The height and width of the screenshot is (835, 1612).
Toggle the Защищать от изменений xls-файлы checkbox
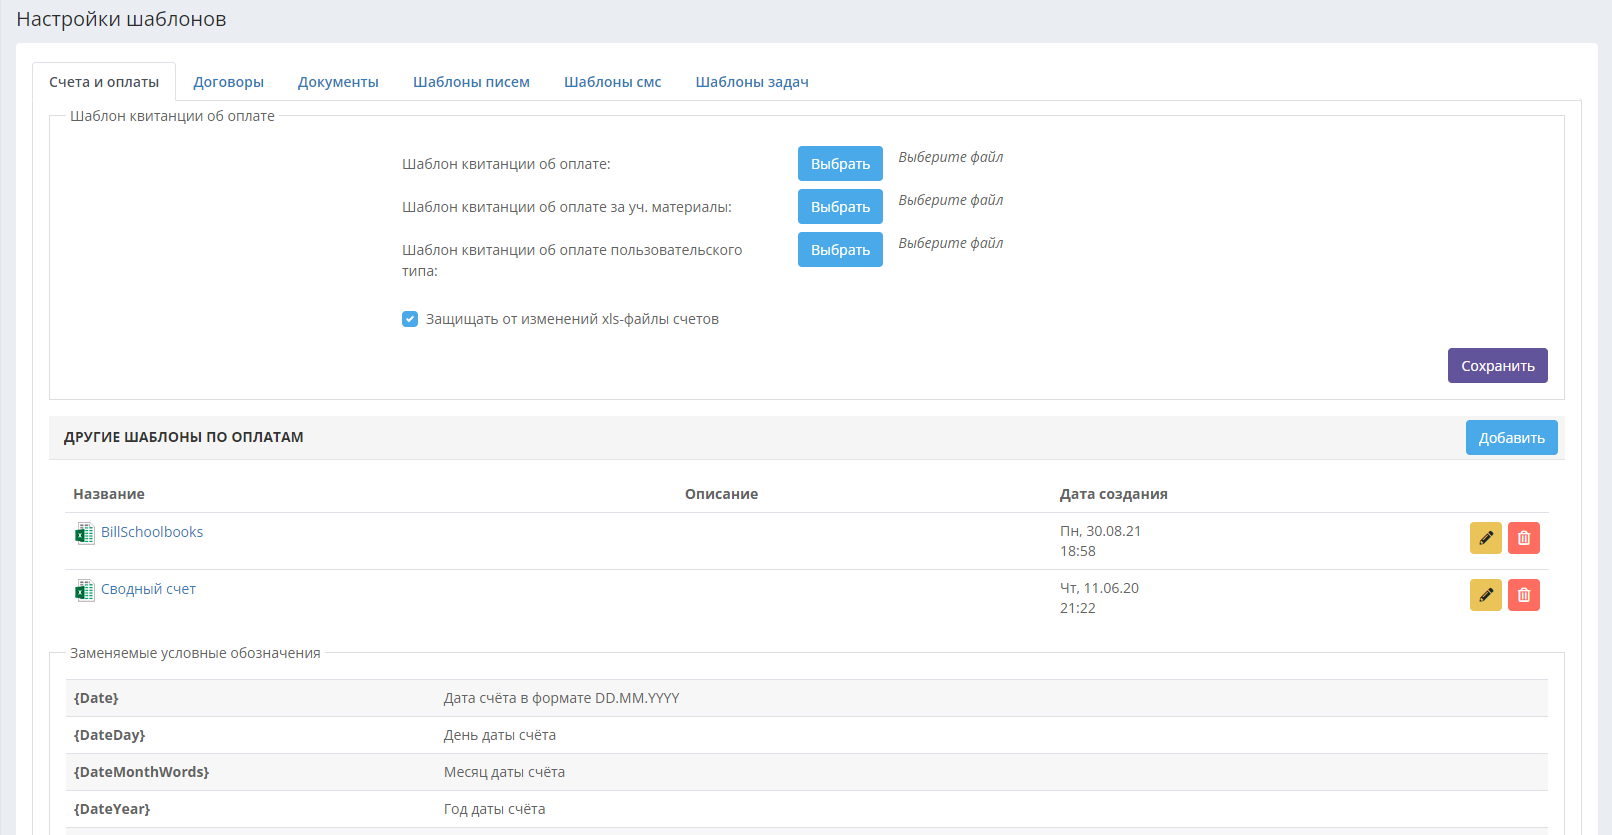point(410,319)
